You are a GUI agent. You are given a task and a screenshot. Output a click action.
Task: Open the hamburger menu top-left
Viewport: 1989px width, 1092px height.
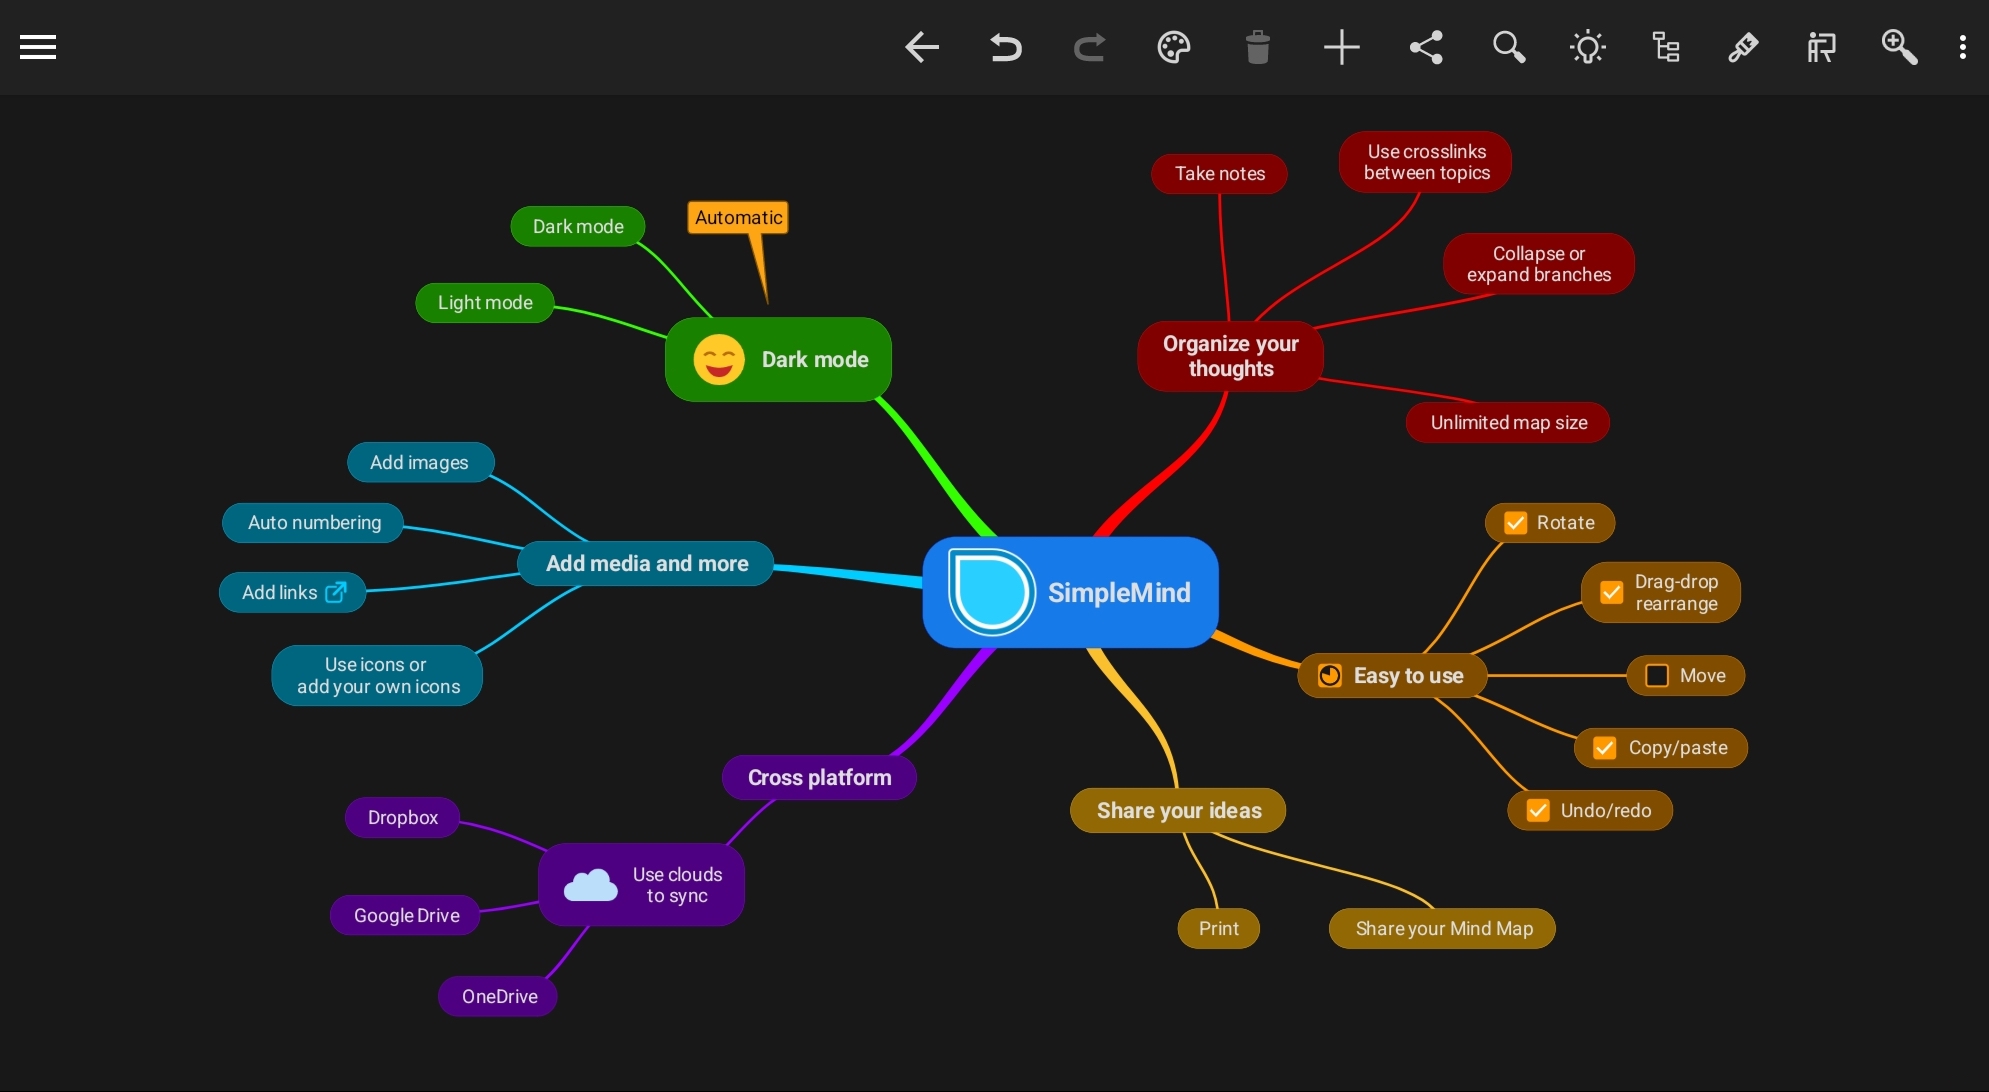click(36, 46)
